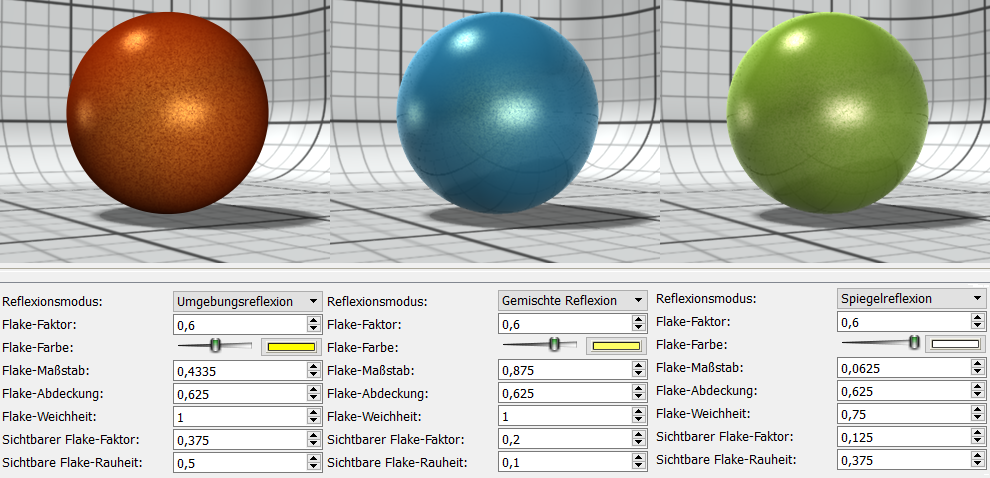Click the stepper arrows next to value 0,0625
This screenshot has height=478, width=990.
click(978, 368)
